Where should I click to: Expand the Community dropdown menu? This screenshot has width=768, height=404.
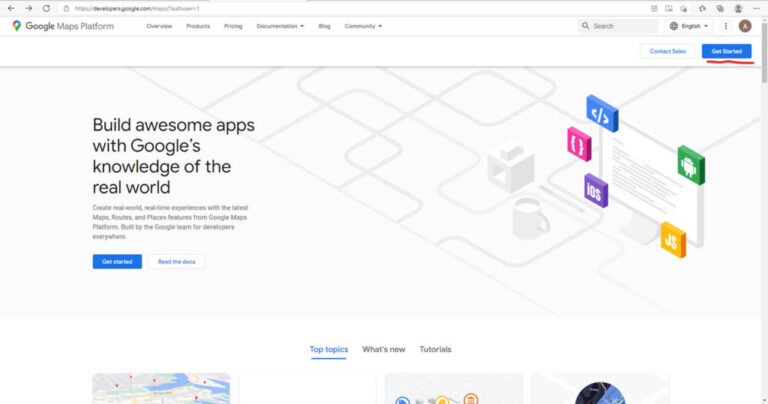click(363, 26)
